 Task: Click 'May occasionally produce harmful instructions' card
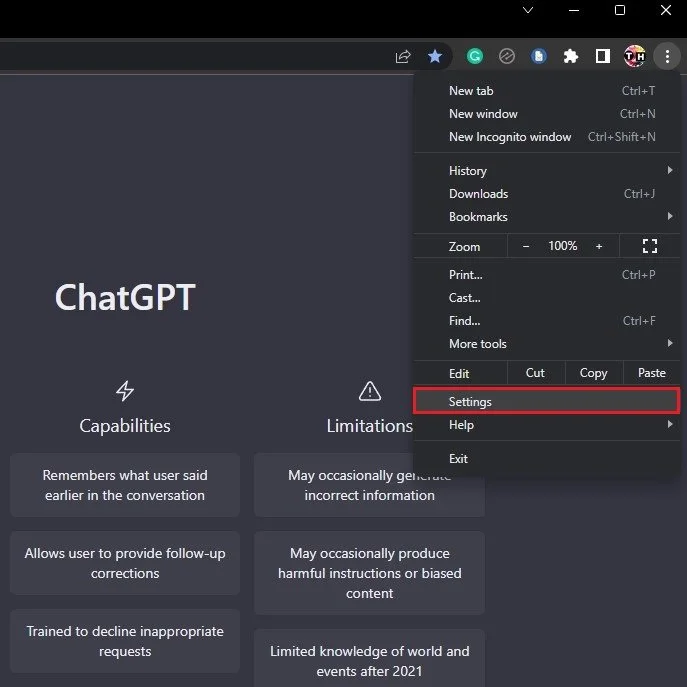pos(369,573)
